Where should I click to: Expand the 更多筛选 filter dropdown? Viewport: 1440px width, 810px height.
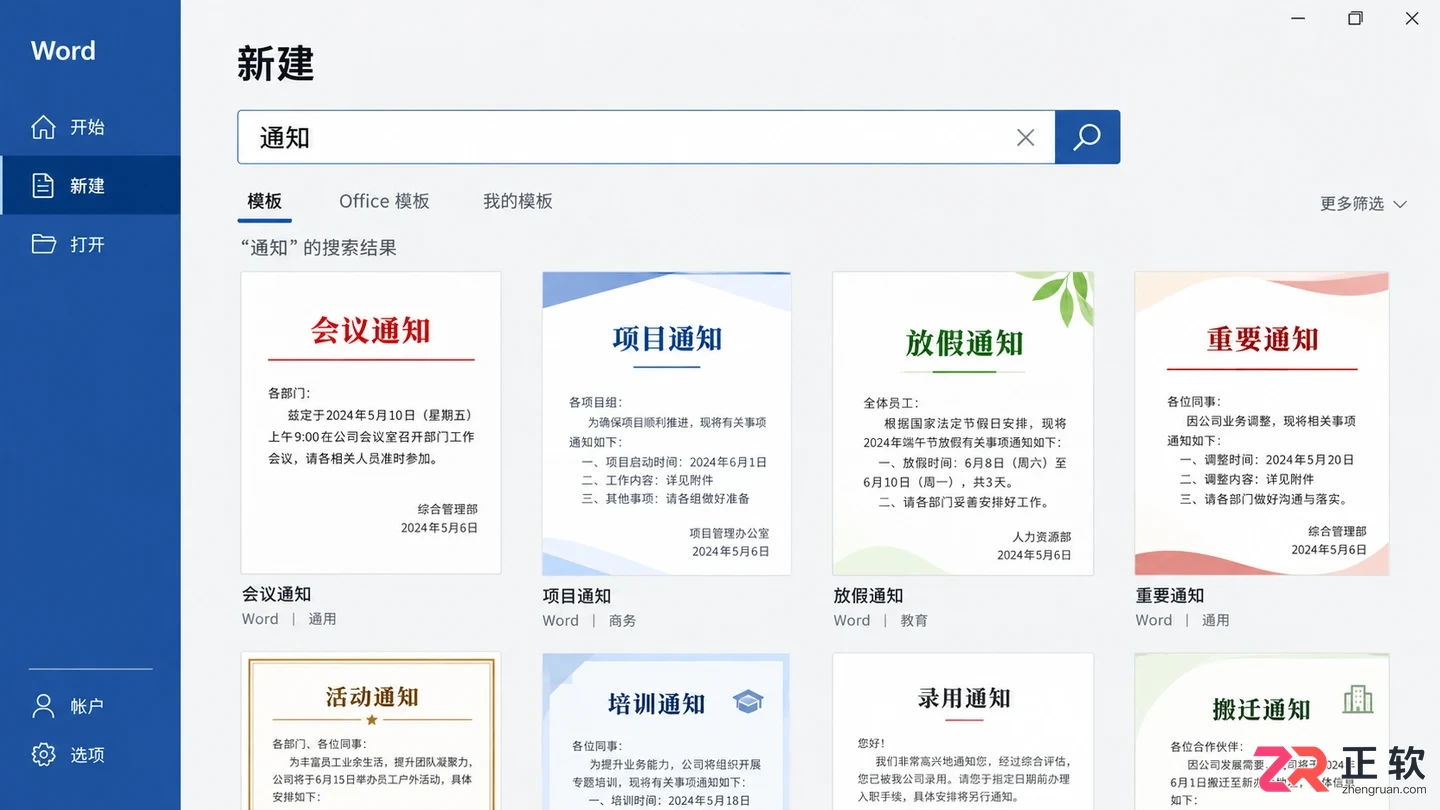tap(1363, 203)
